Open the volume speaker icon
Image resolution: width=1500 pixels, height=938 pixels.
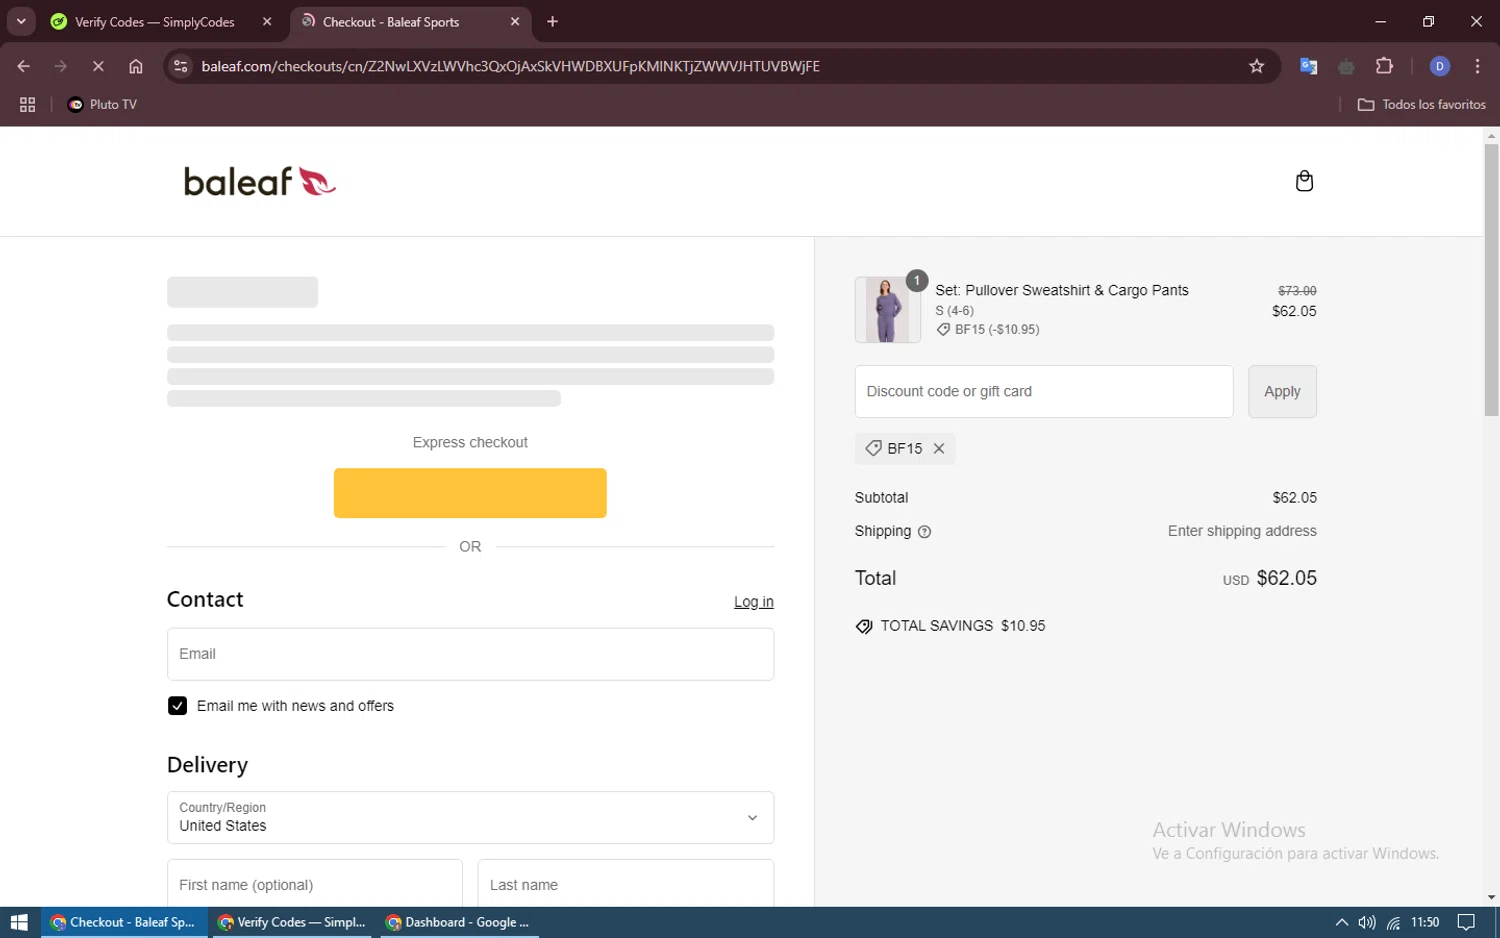[1367, 922]
